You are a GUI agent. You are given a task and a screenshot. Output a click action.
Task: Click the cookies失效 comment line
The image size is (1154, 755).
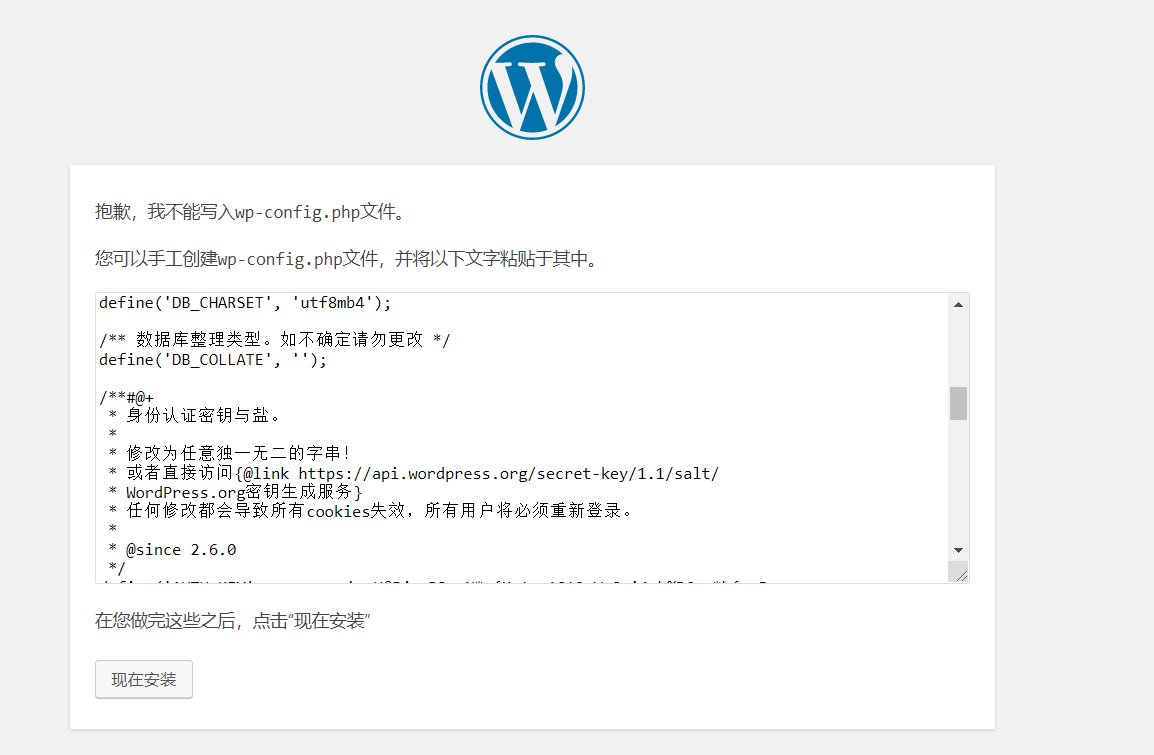pos(370,511)
